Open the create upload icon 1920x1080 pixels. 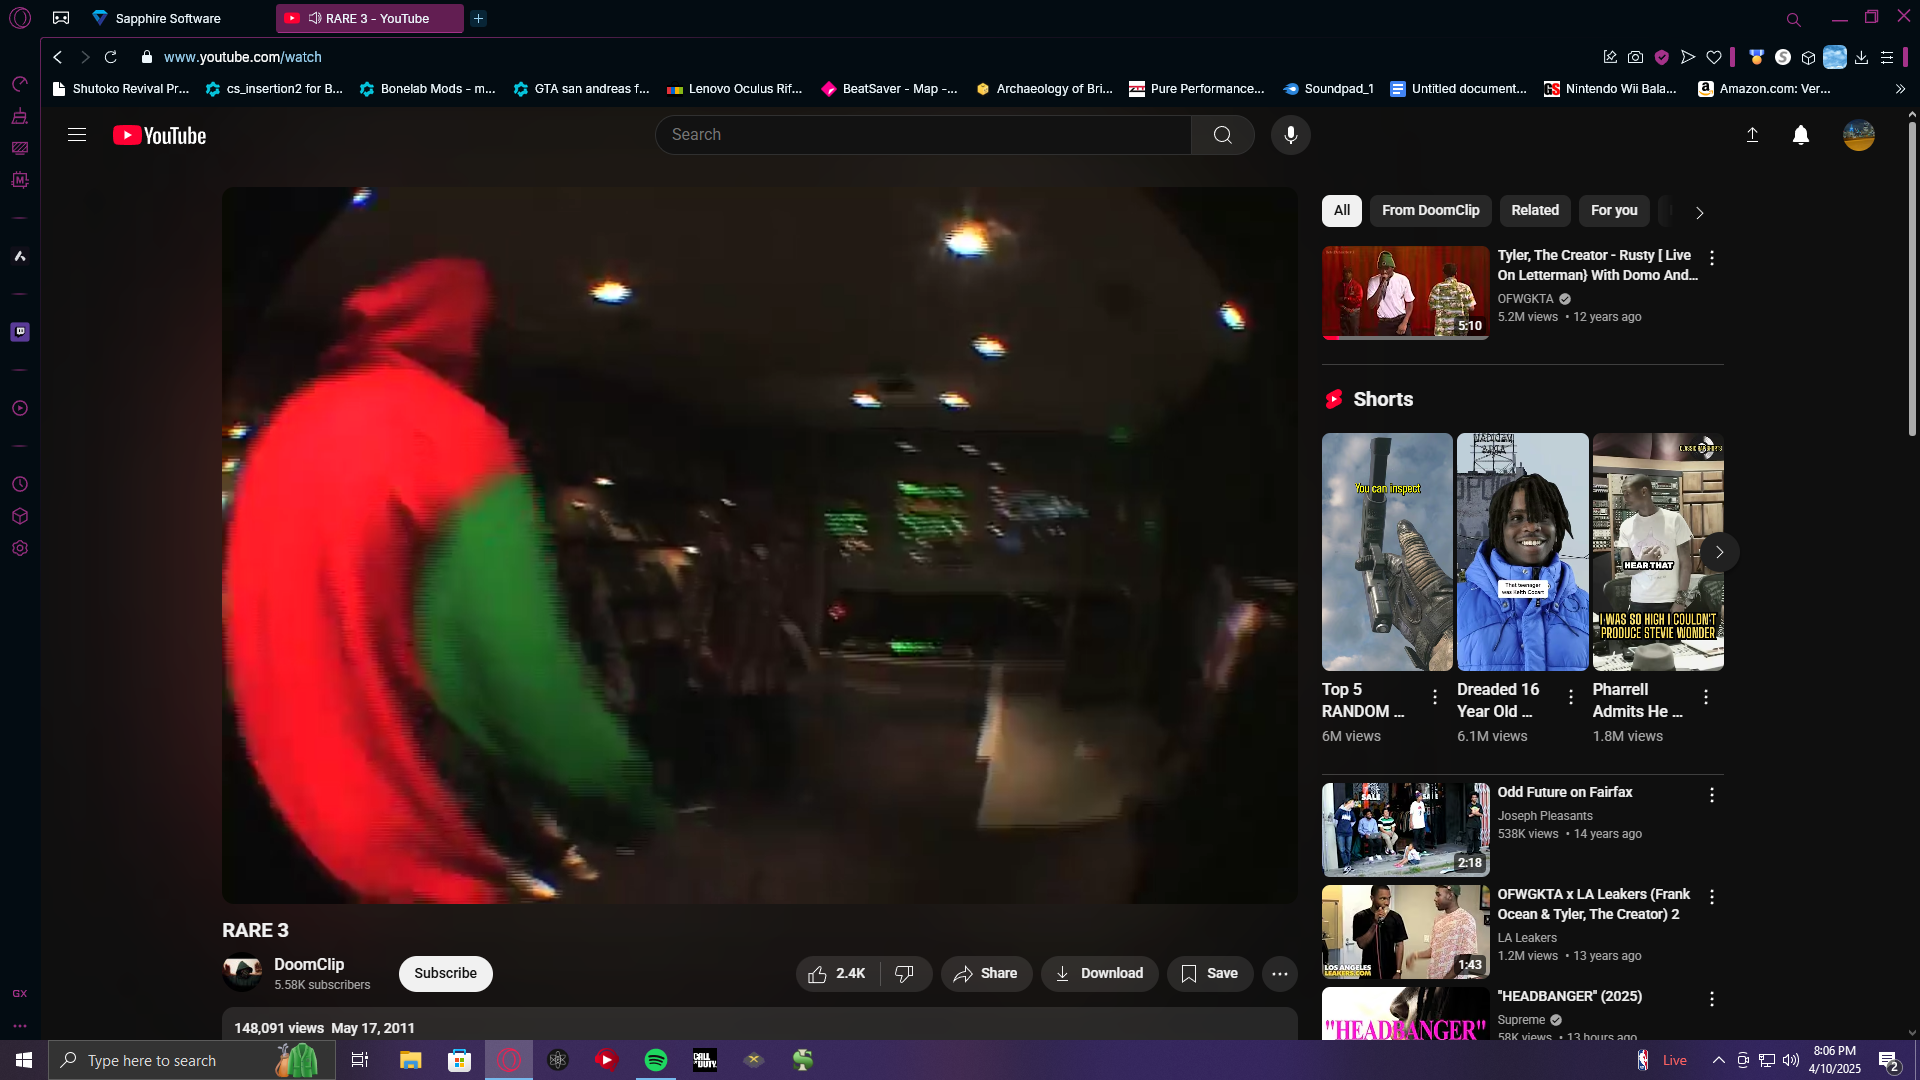click(x=1752, y=135)
